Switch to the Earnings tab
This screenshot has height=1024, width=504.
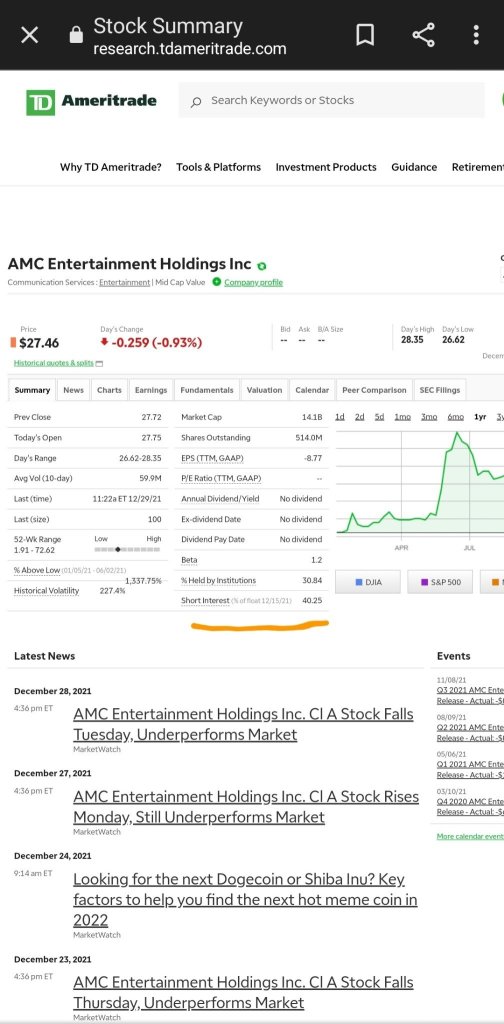click(x=151, y=390)
